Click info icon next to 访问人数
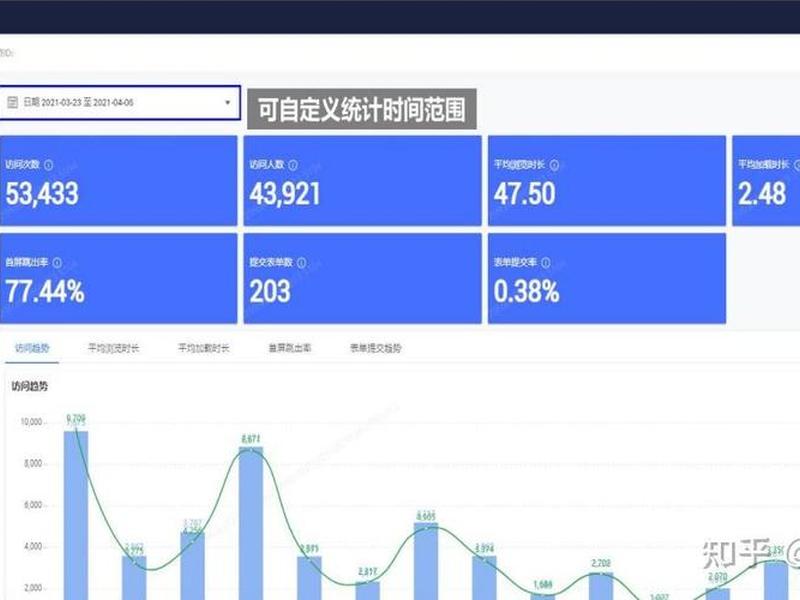 coord(293,165)
